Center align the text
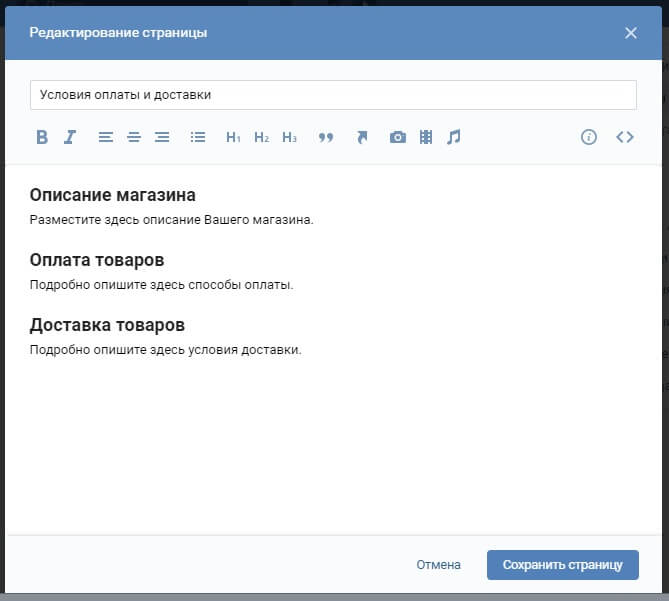669x601 pixels. click(x=134, y=138)
